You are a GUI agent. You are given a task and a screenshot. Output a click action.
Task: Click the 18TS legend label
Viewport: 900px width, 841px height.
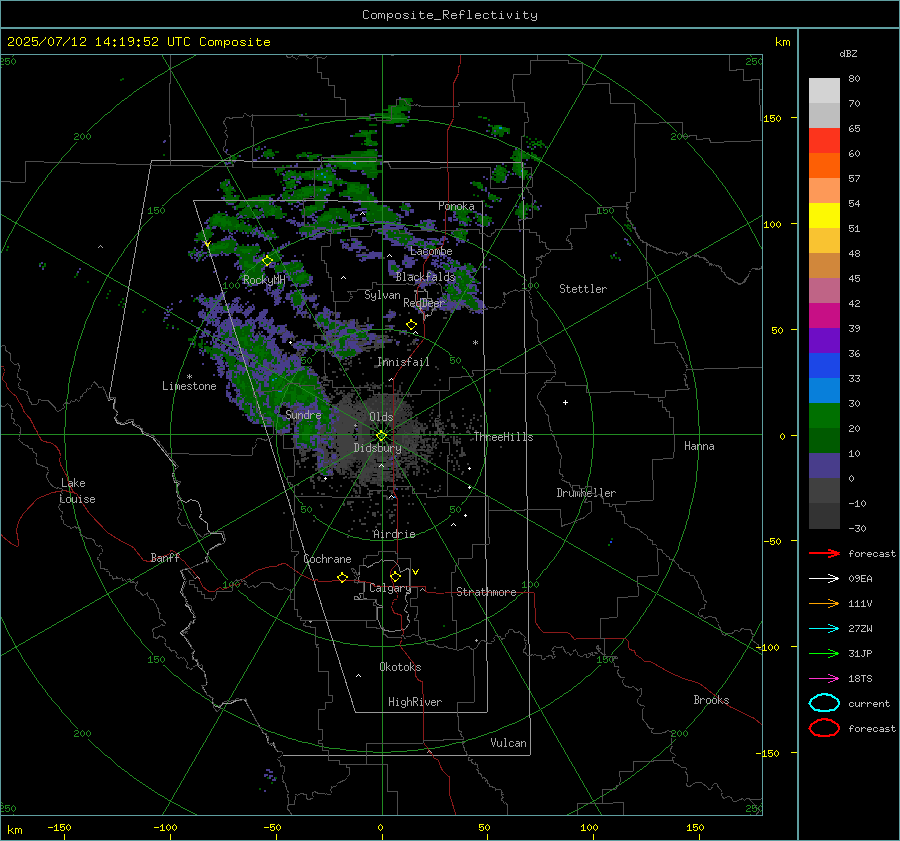pyautogui.click(x=860, y=679)
